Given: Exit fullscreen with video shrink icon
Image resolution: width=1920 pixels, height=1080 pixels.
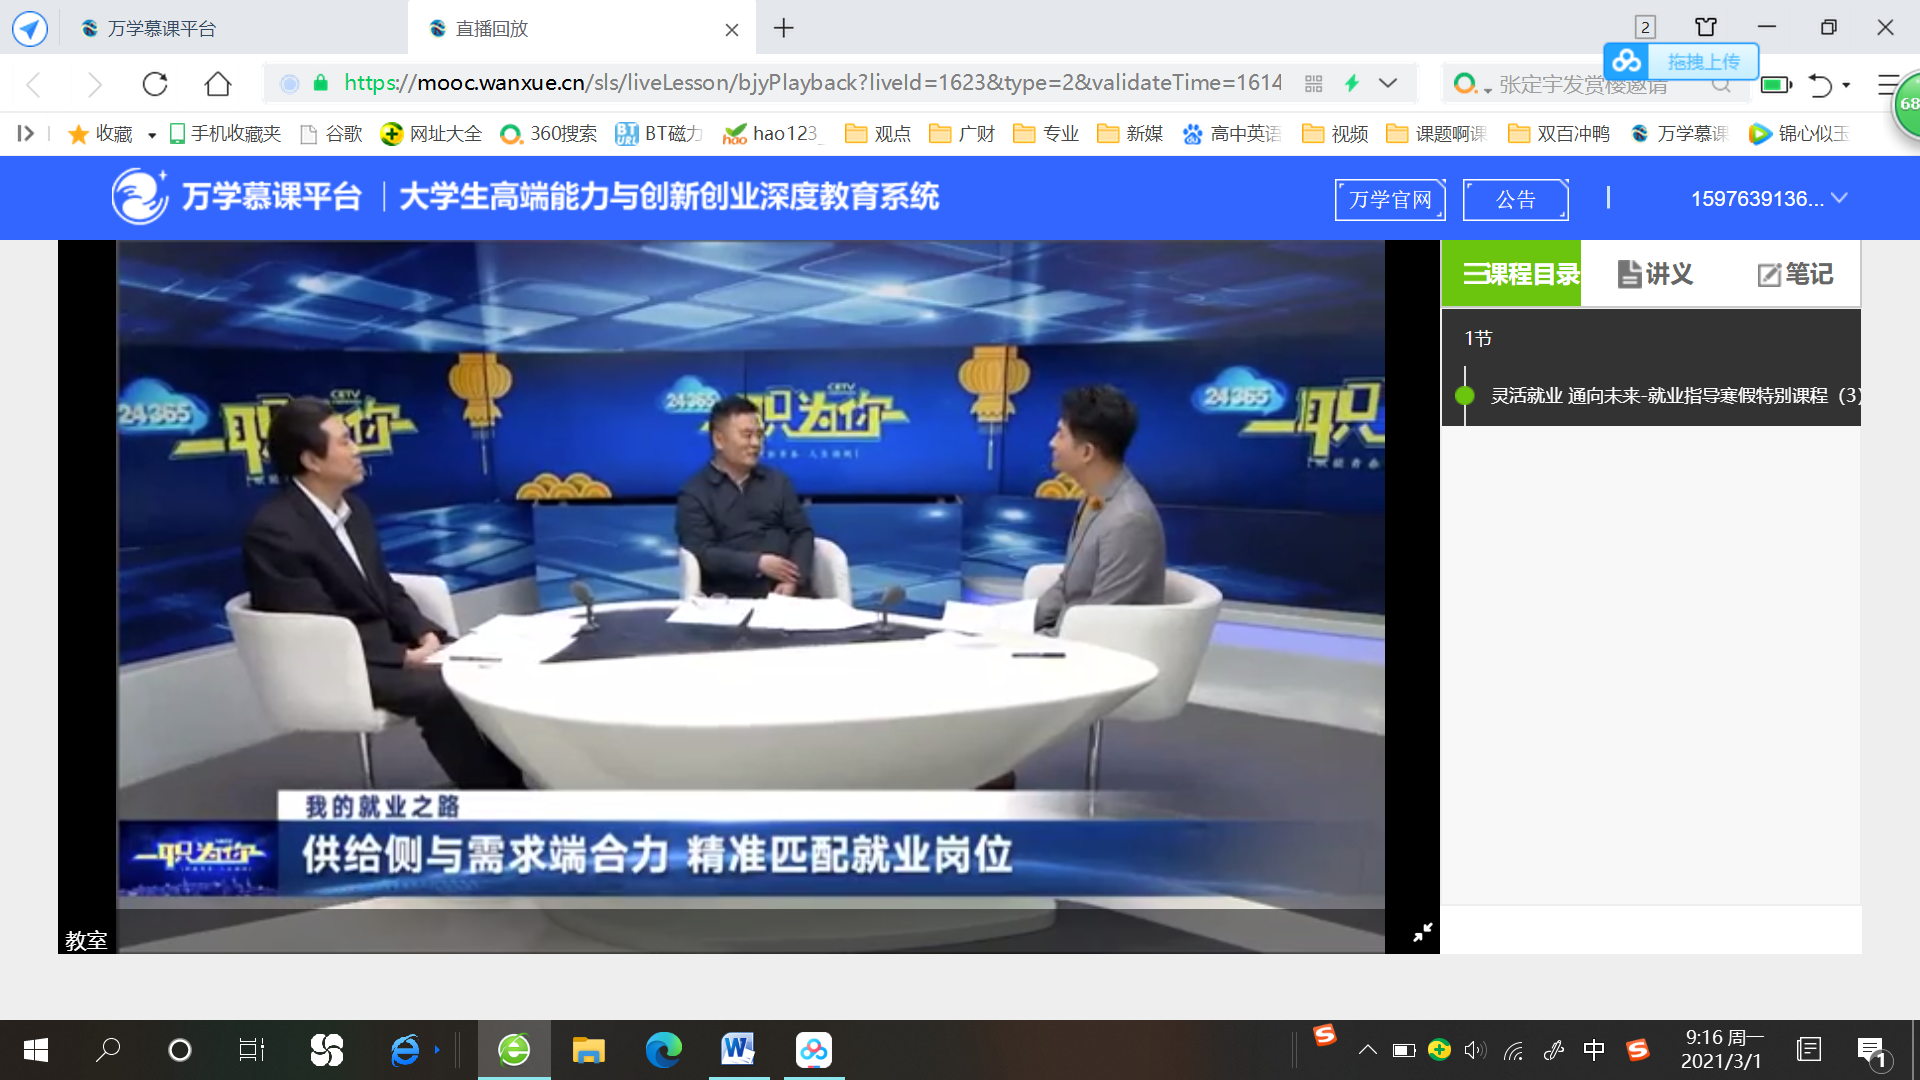Looking at the screenshot, I should click(1422, 932).
